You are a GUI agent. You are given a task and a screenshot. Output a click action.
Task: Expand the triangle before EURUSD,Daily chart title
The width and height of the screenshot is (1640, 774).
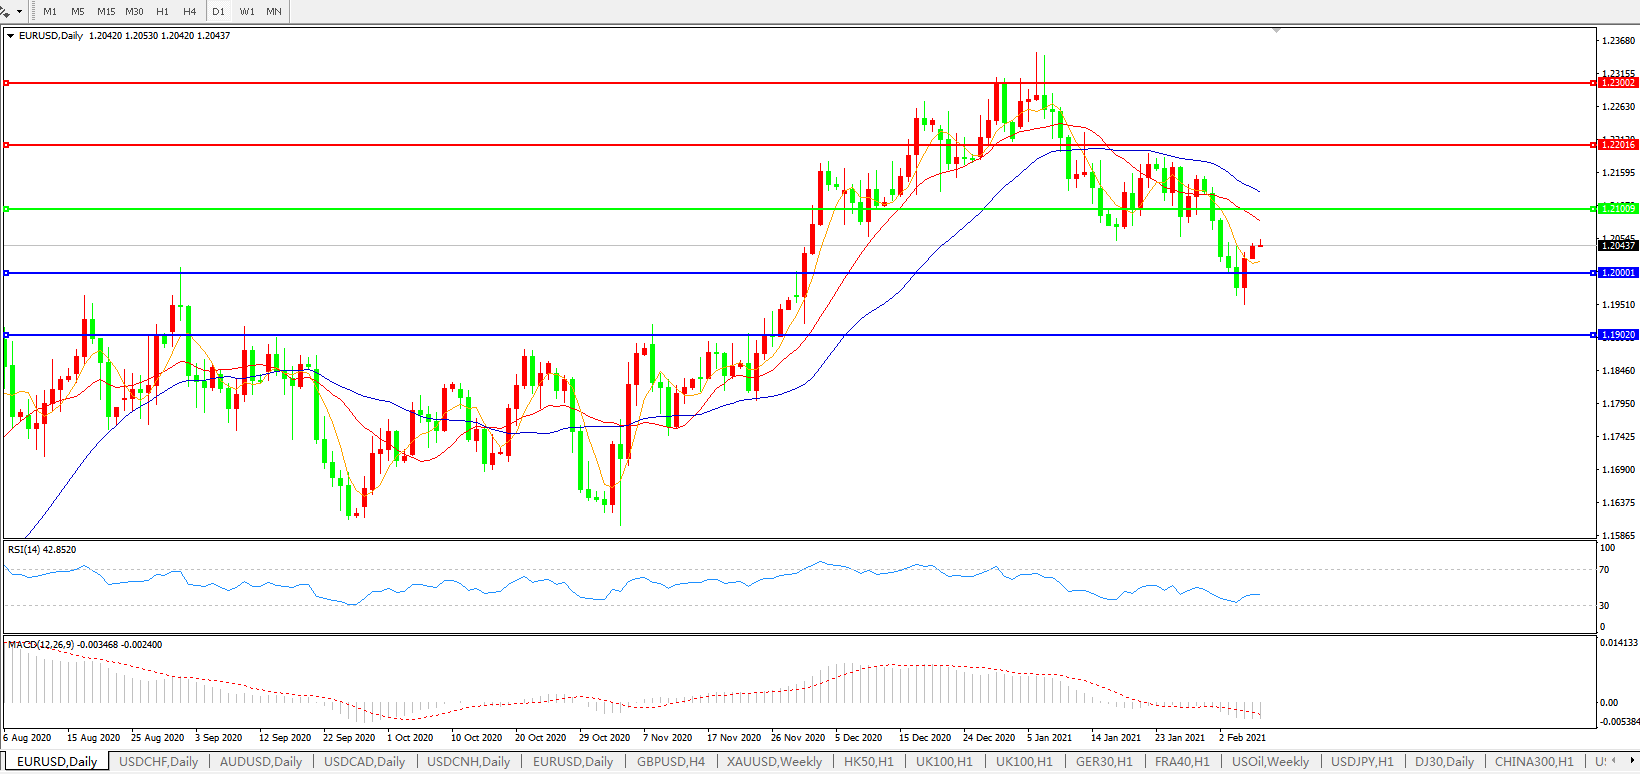coord(11,36)
